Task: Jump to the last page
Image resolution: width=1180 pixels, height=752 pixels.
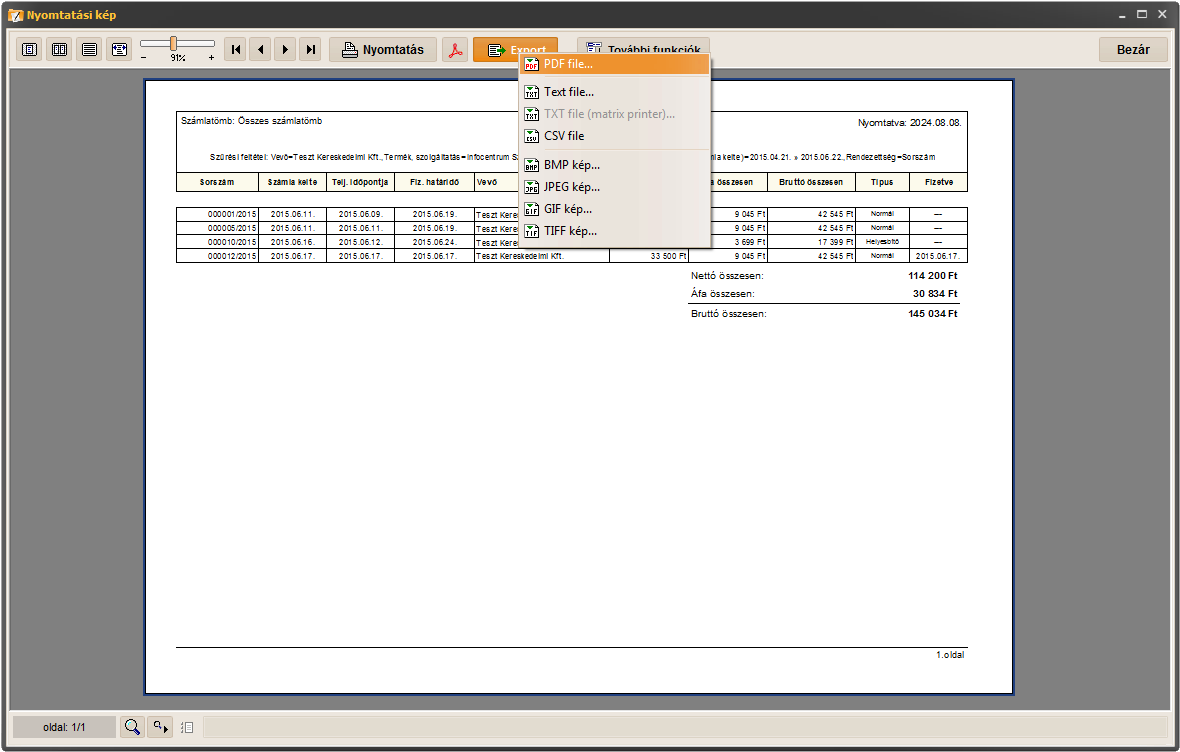Action: click(310, 50)
